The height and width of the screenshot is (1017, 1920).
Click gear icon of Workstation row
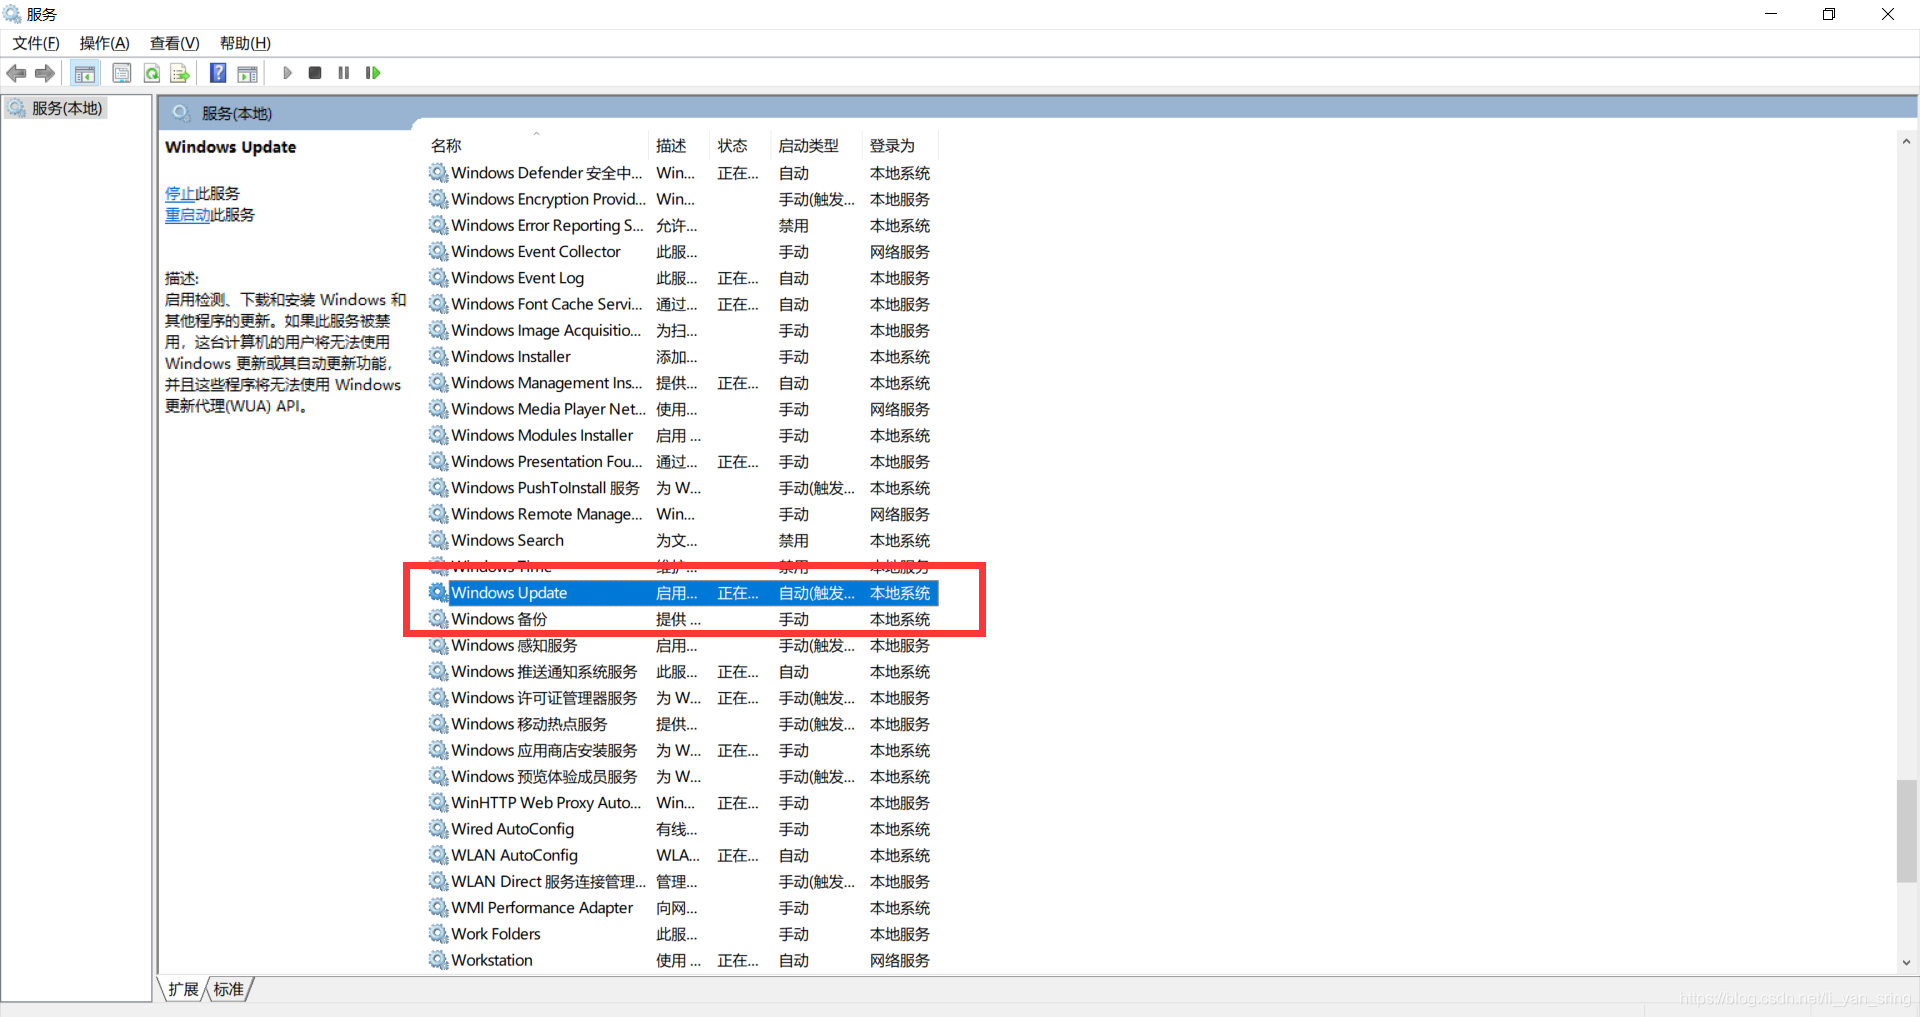(x=438, y=960)
